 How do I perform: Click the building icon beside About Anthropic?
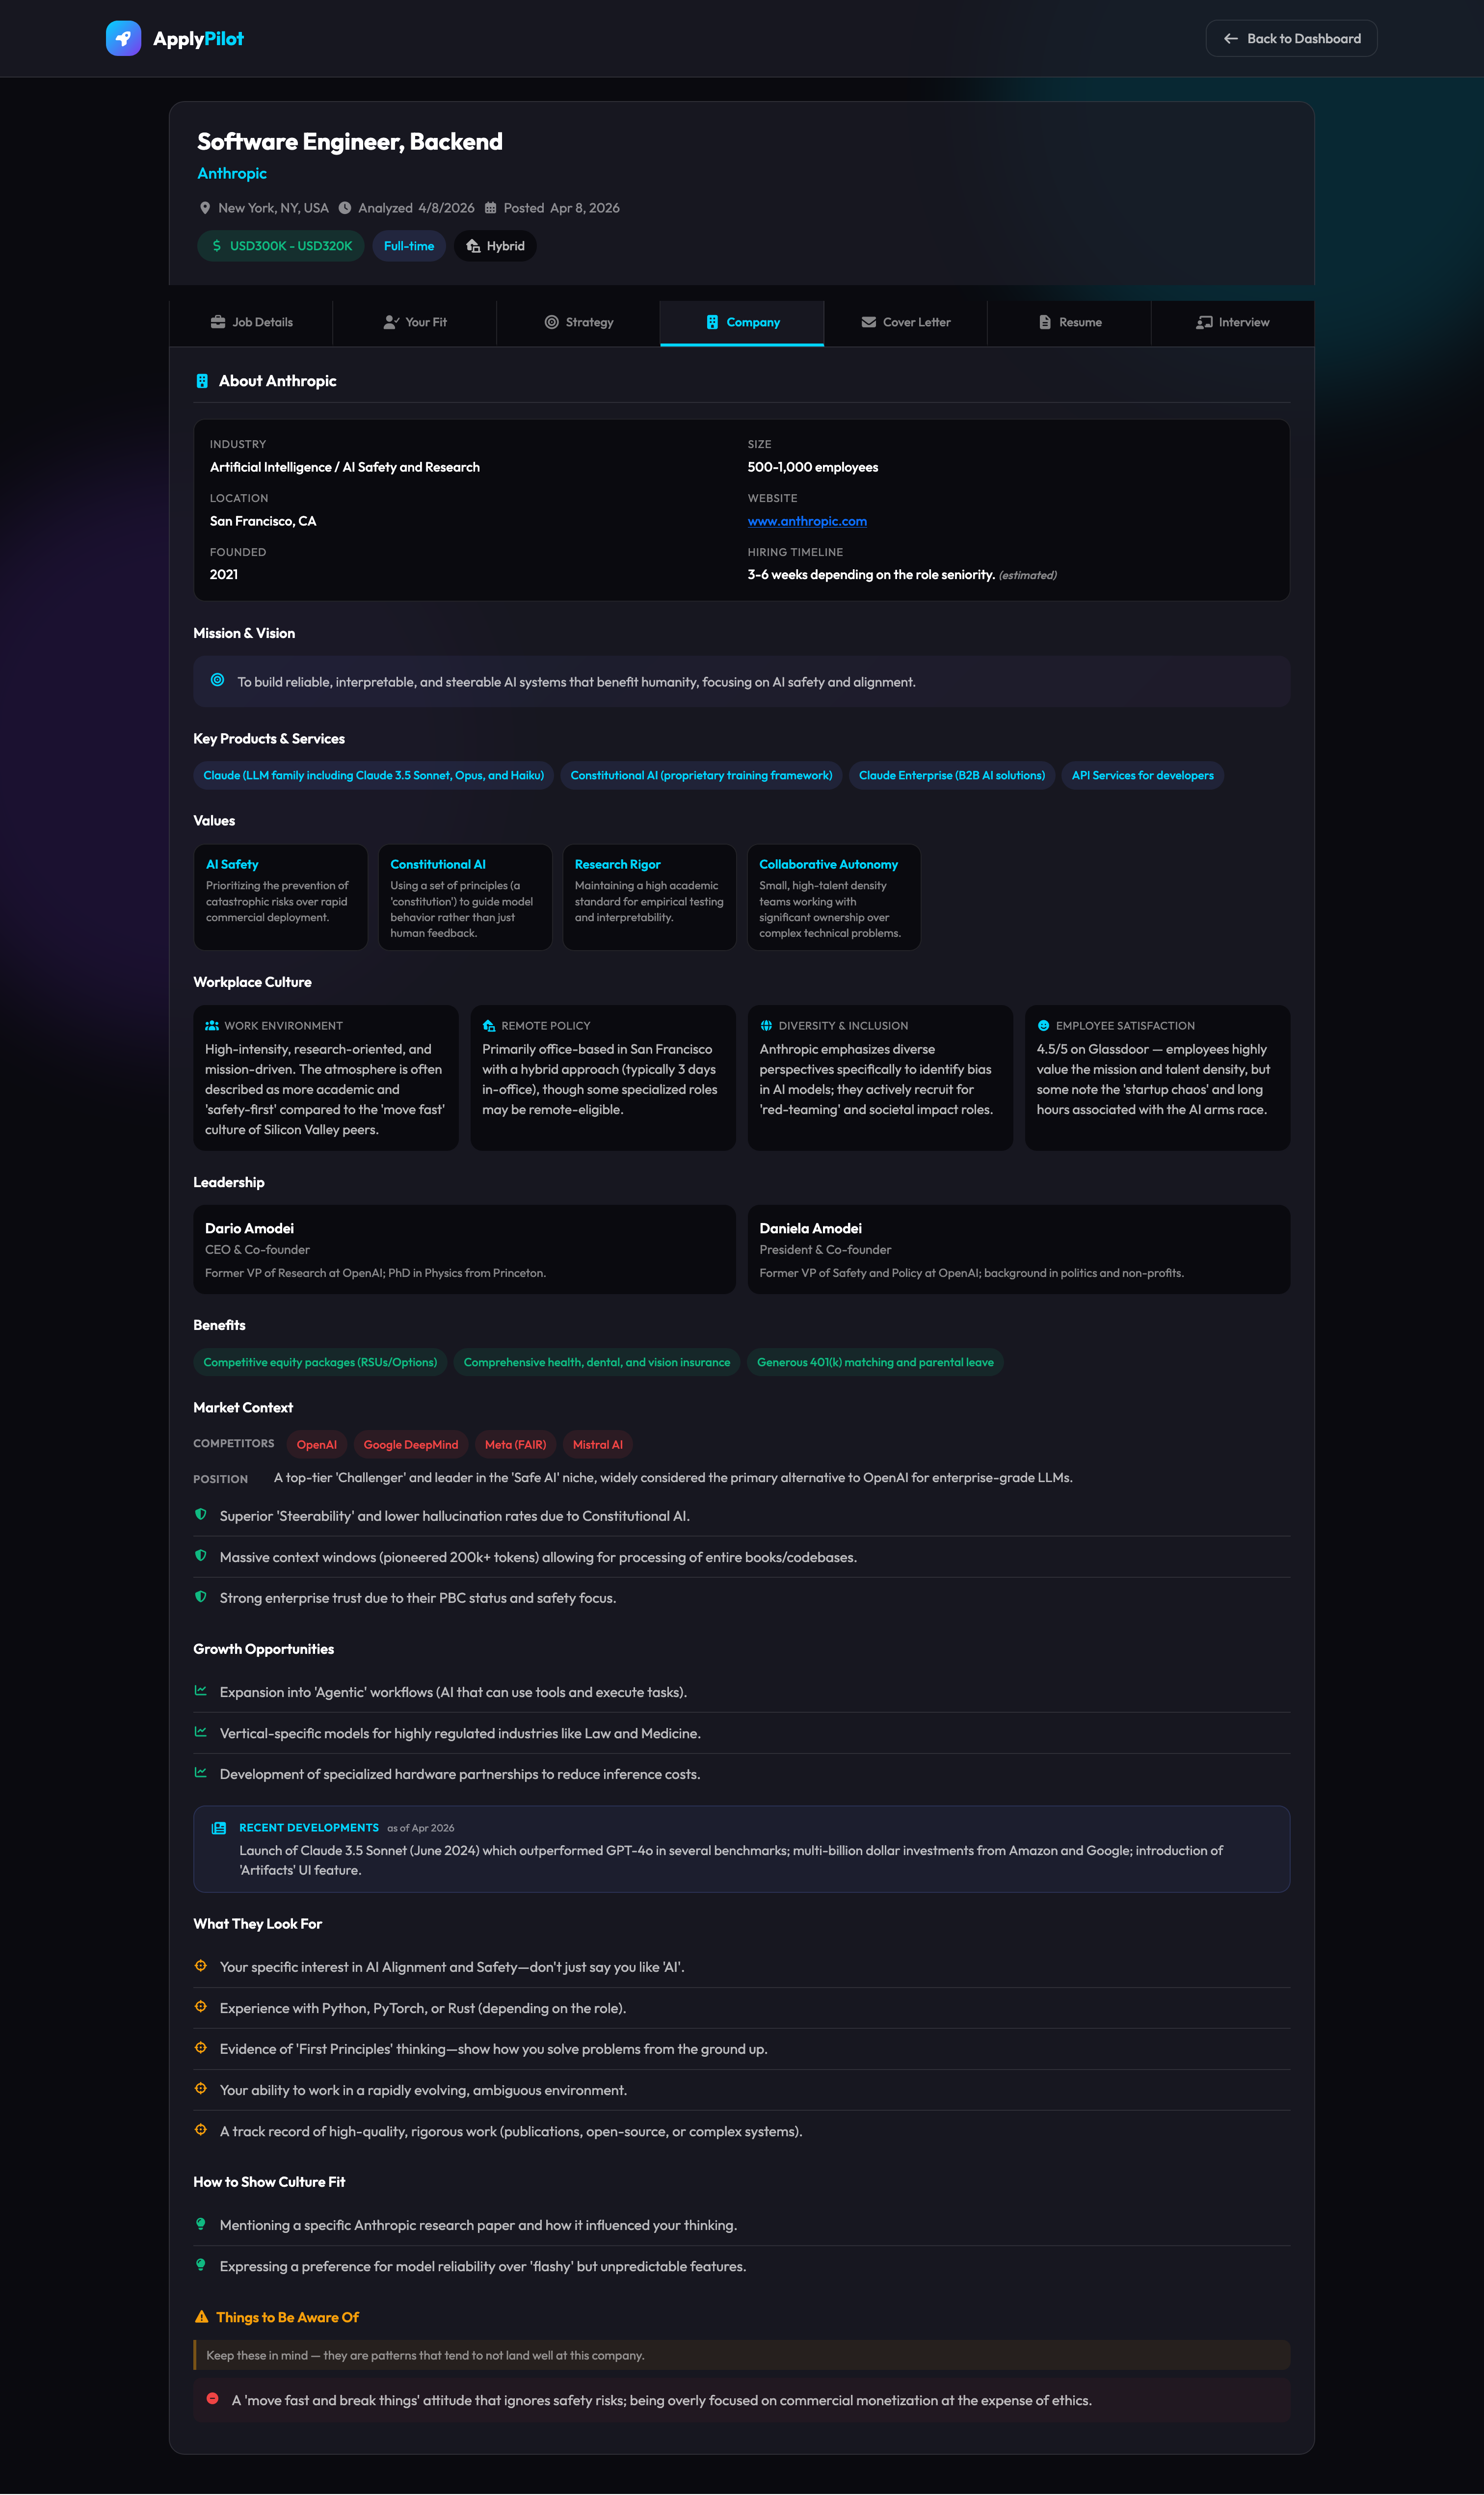[202, 381]
